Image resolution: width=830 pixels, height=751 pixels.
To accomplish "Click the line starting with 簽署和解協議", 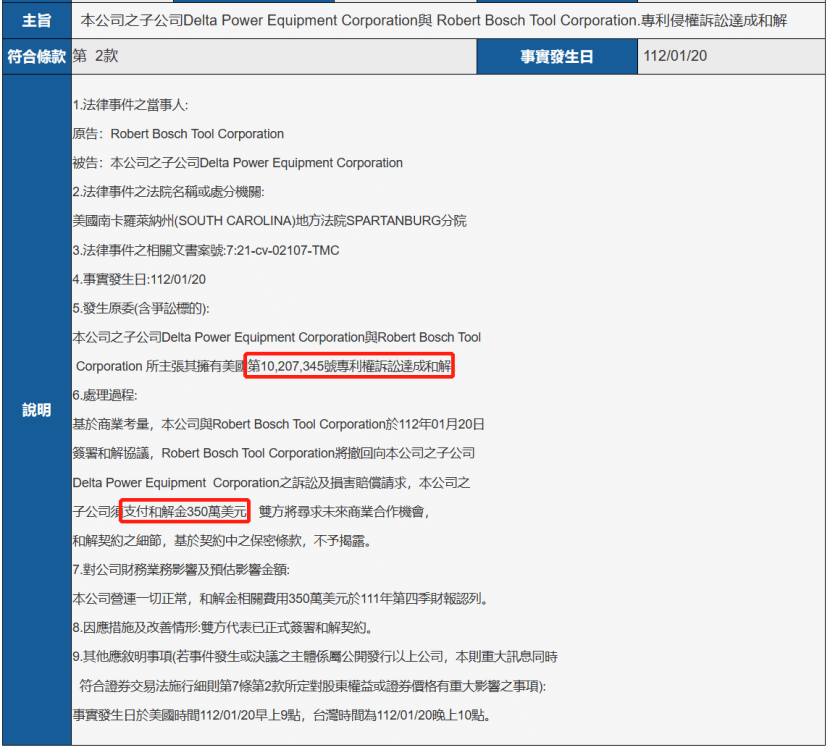I will [x=274, y=453].
